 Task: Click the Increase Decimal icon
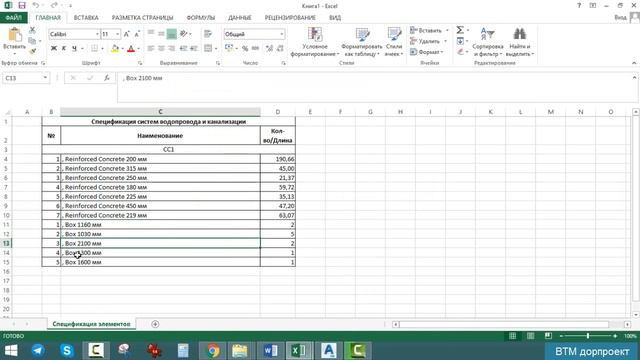click(269, 49)
